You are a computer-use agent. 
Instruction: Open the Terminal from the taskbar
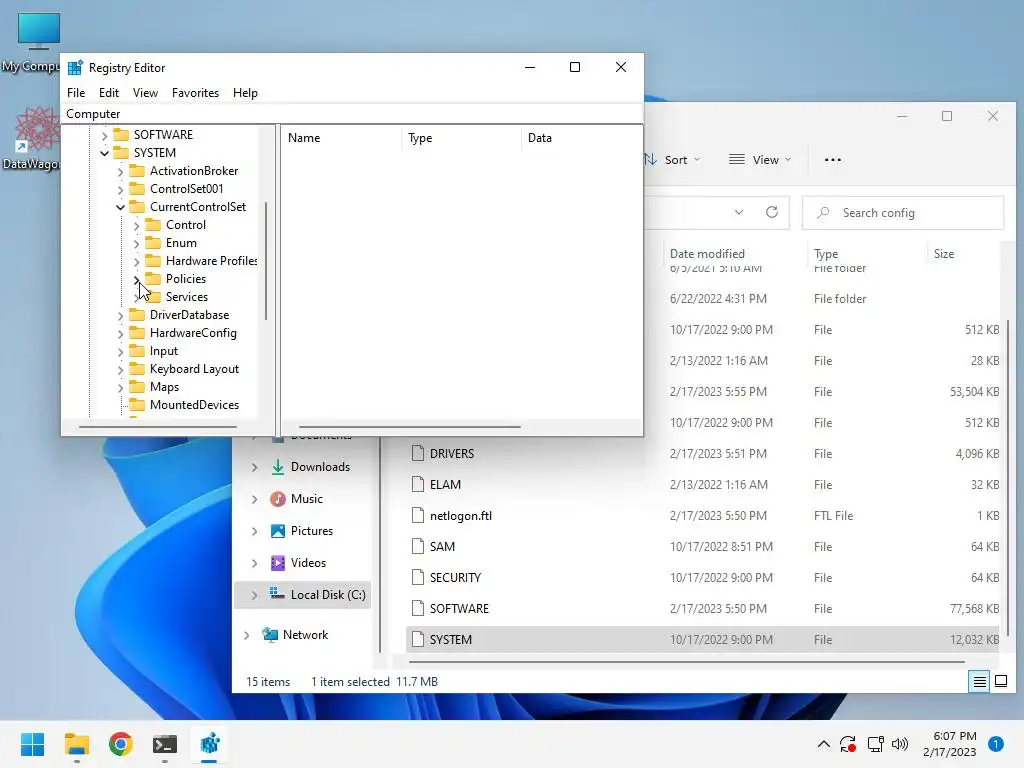(x=165, y=744)
